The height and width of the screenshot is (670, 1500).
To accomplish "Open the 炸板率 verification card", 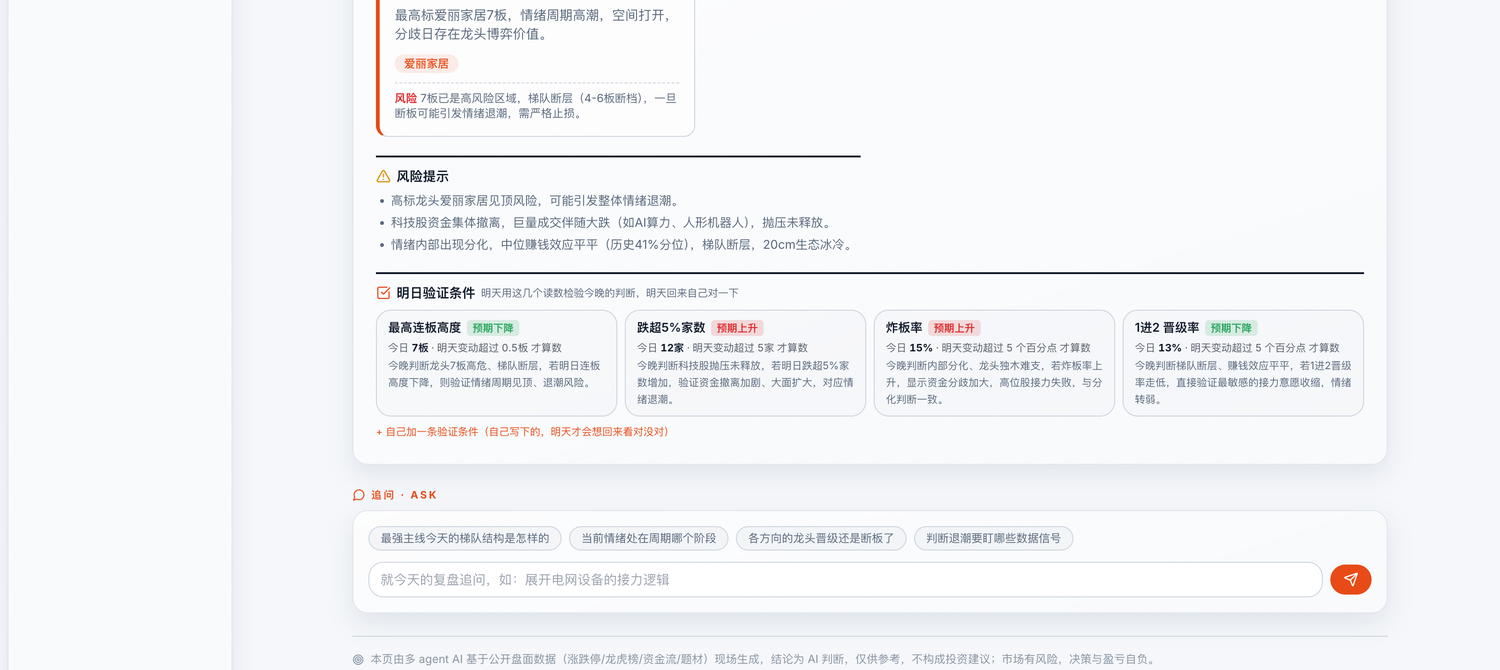I will pyautogui.click(x=994, y=363).
